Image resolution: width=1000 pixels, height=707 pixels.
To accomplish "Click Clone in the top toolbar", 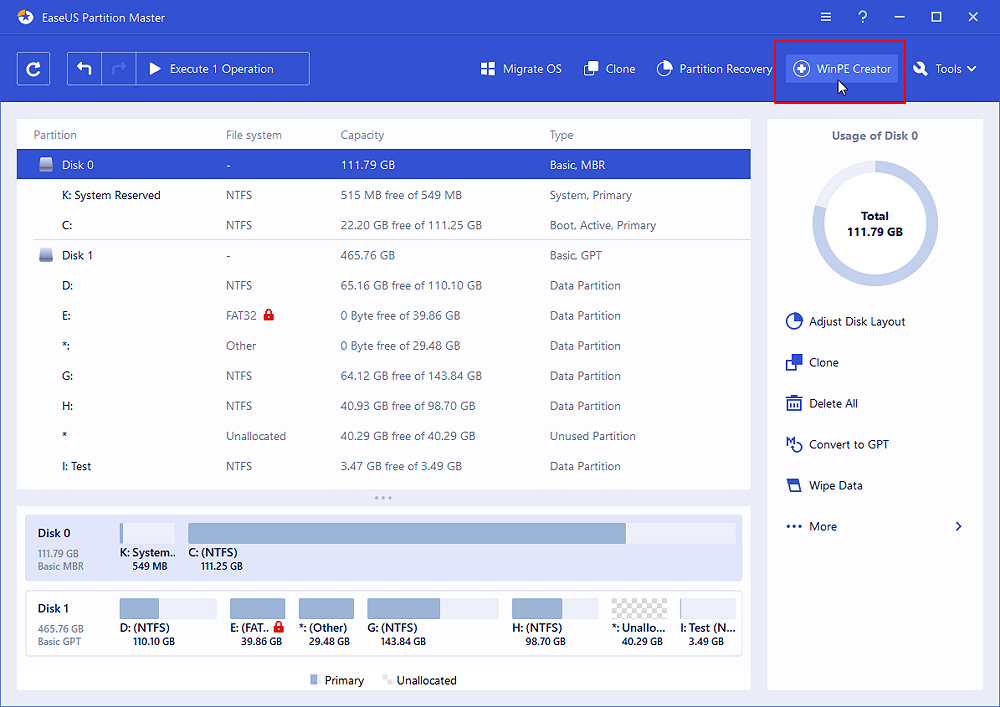I will point(609,69).
